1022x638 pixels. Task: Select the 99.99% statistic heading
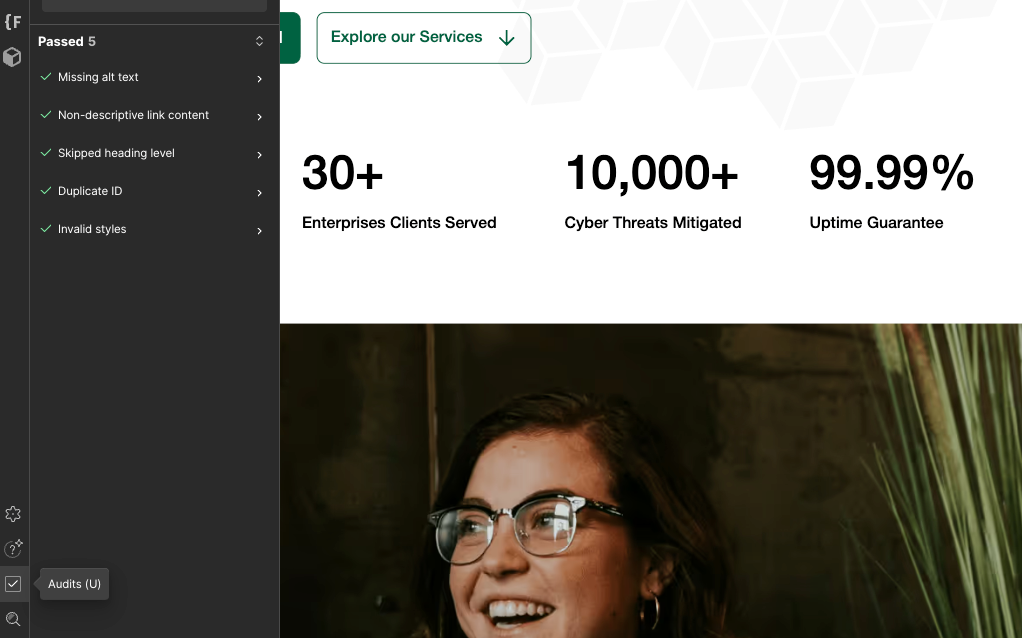click(891, 173)
